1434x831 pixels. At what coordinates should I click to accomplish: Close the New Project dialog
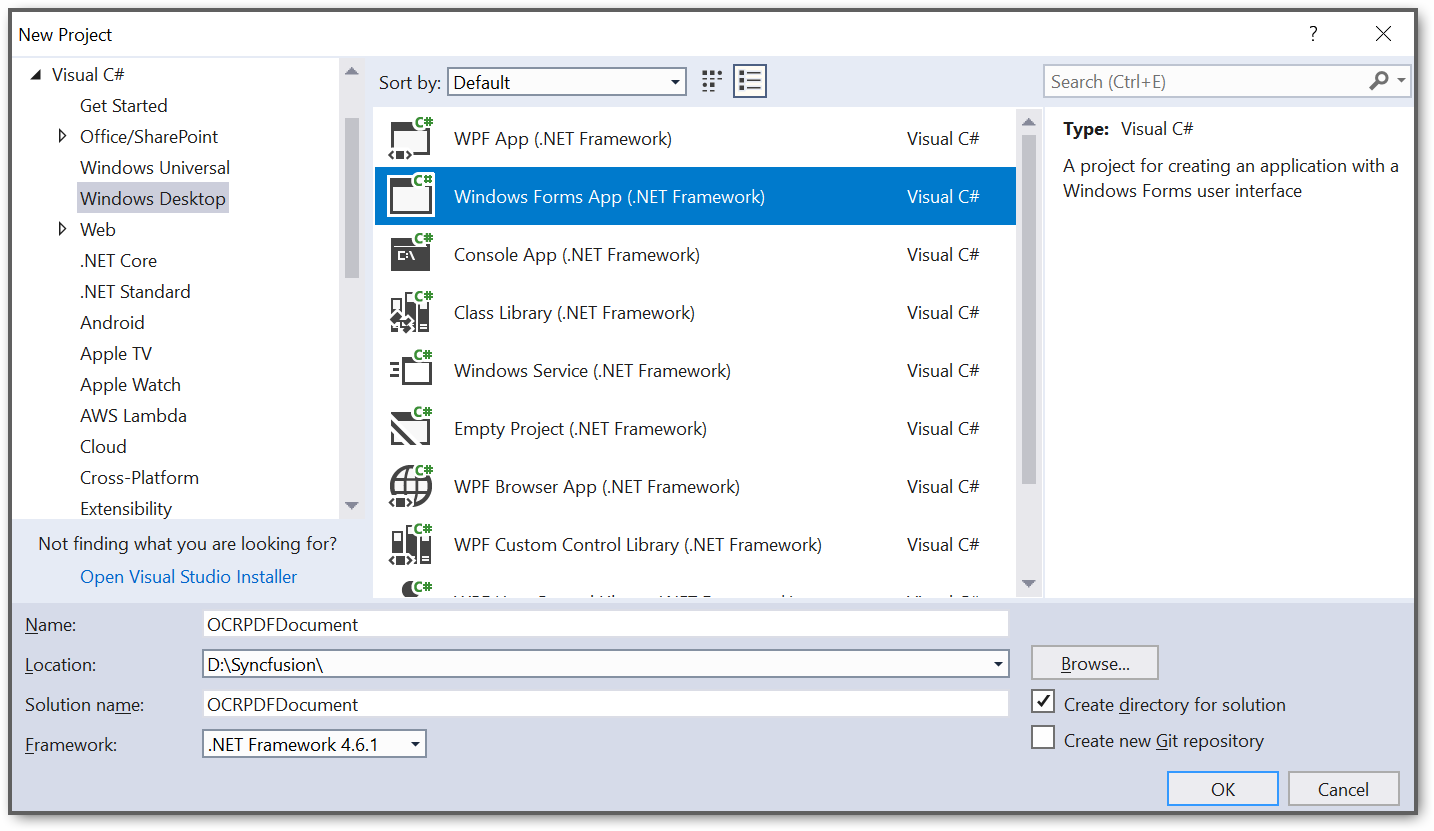click(1383, 34)
